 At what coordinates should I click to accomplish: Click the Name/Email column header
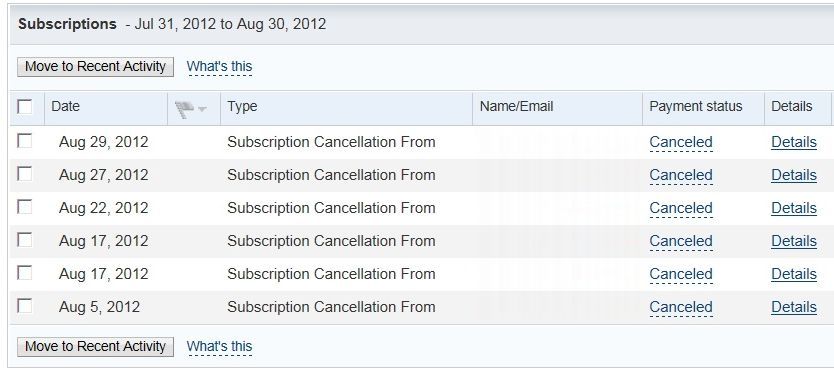click(x=516, y=106)
